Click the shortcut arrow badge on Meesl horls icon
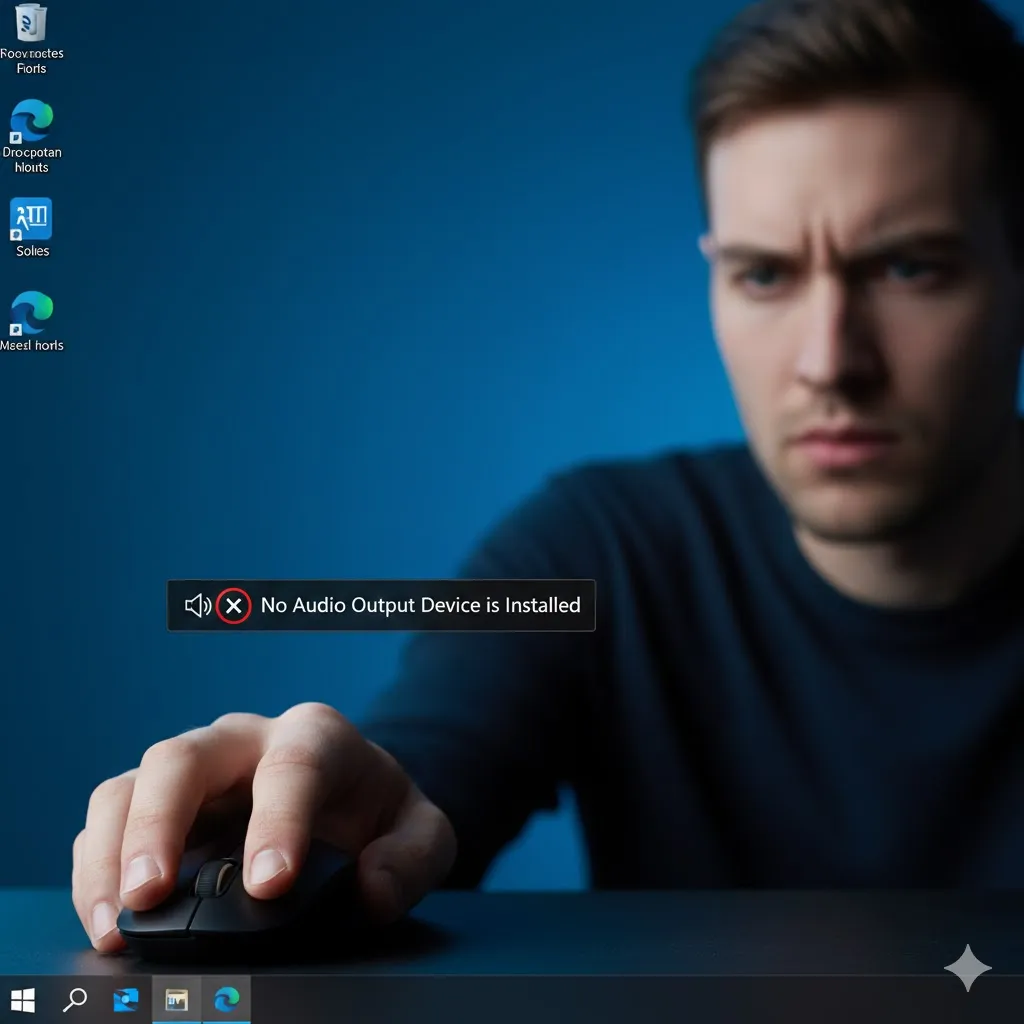 click(x=16, y=329)
